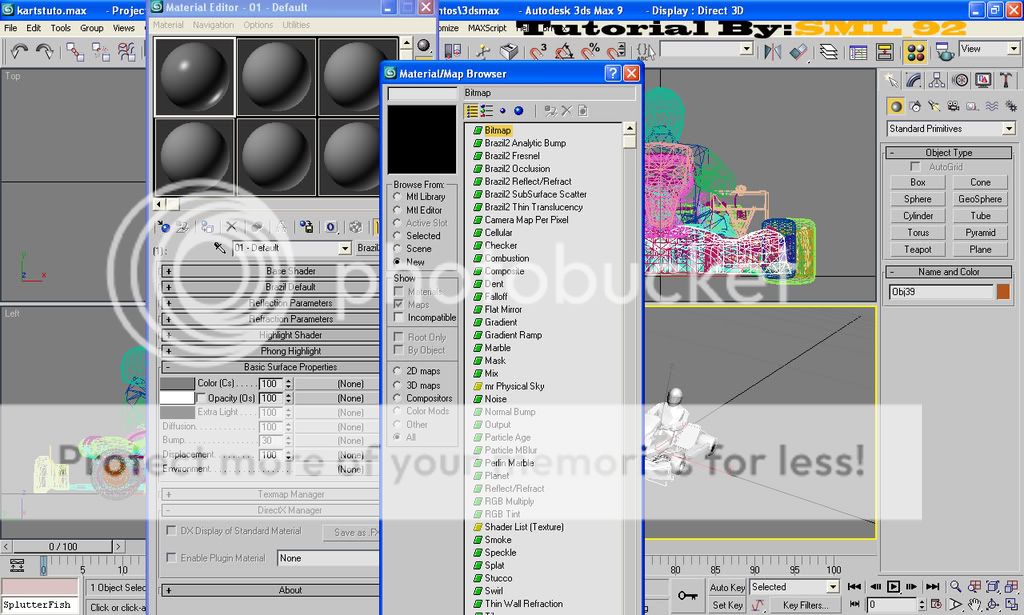Open the Standard Primitives dropdown

point(1009,129)
